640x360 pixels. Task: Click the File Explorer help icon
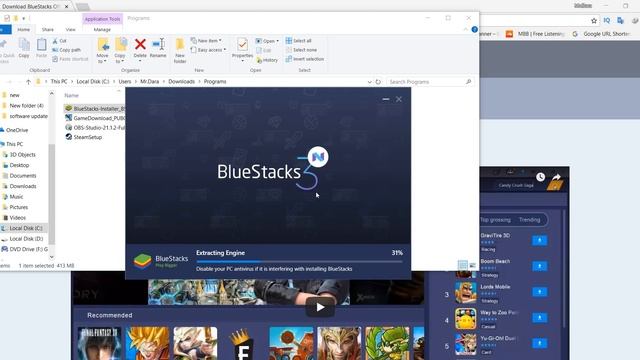point(474,29)
